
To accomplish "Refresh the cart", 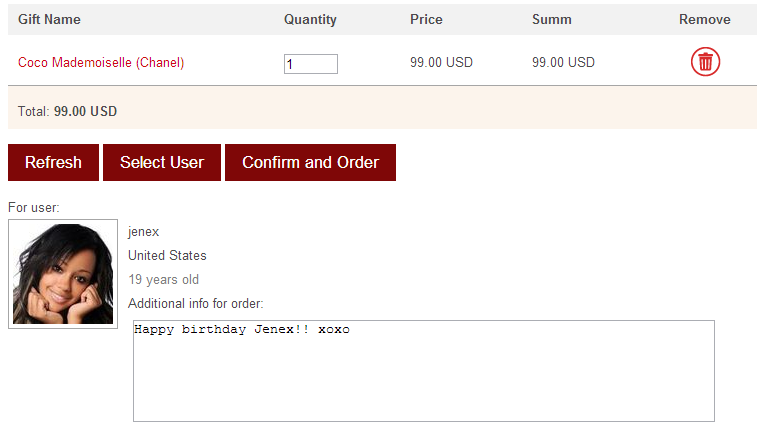I will 53,162.
